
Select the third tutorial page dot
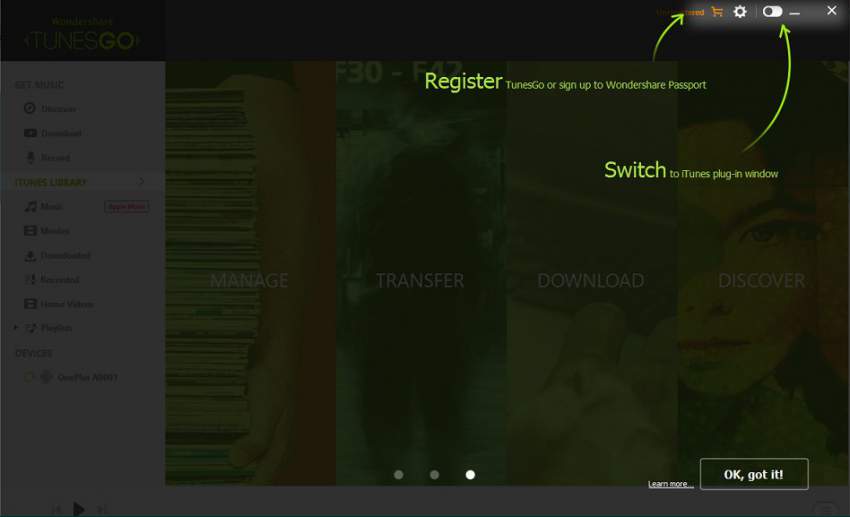470,475
